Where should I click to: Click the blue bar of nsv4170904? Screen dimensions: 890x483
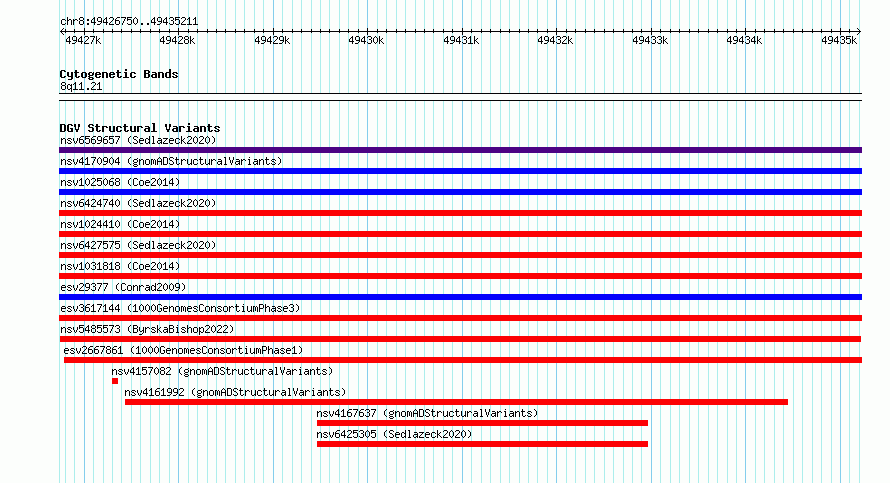pos(460,171)
